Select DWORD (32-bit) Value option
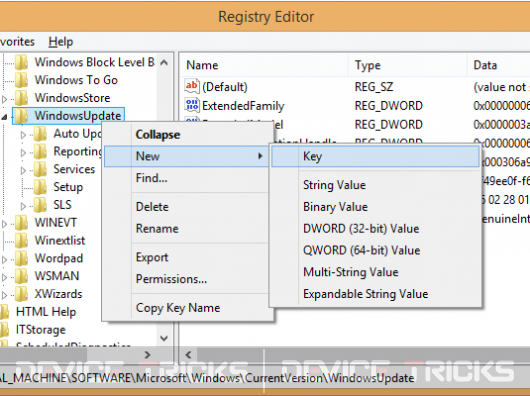The height and width of the screenshot is (396, 530). coord(361,229)
